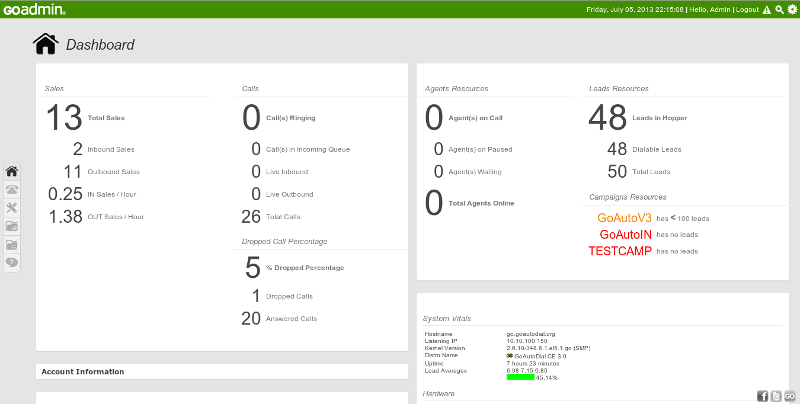Click the warning triangle alert icon
800x404 pixels.
click(x=766, y=10)
